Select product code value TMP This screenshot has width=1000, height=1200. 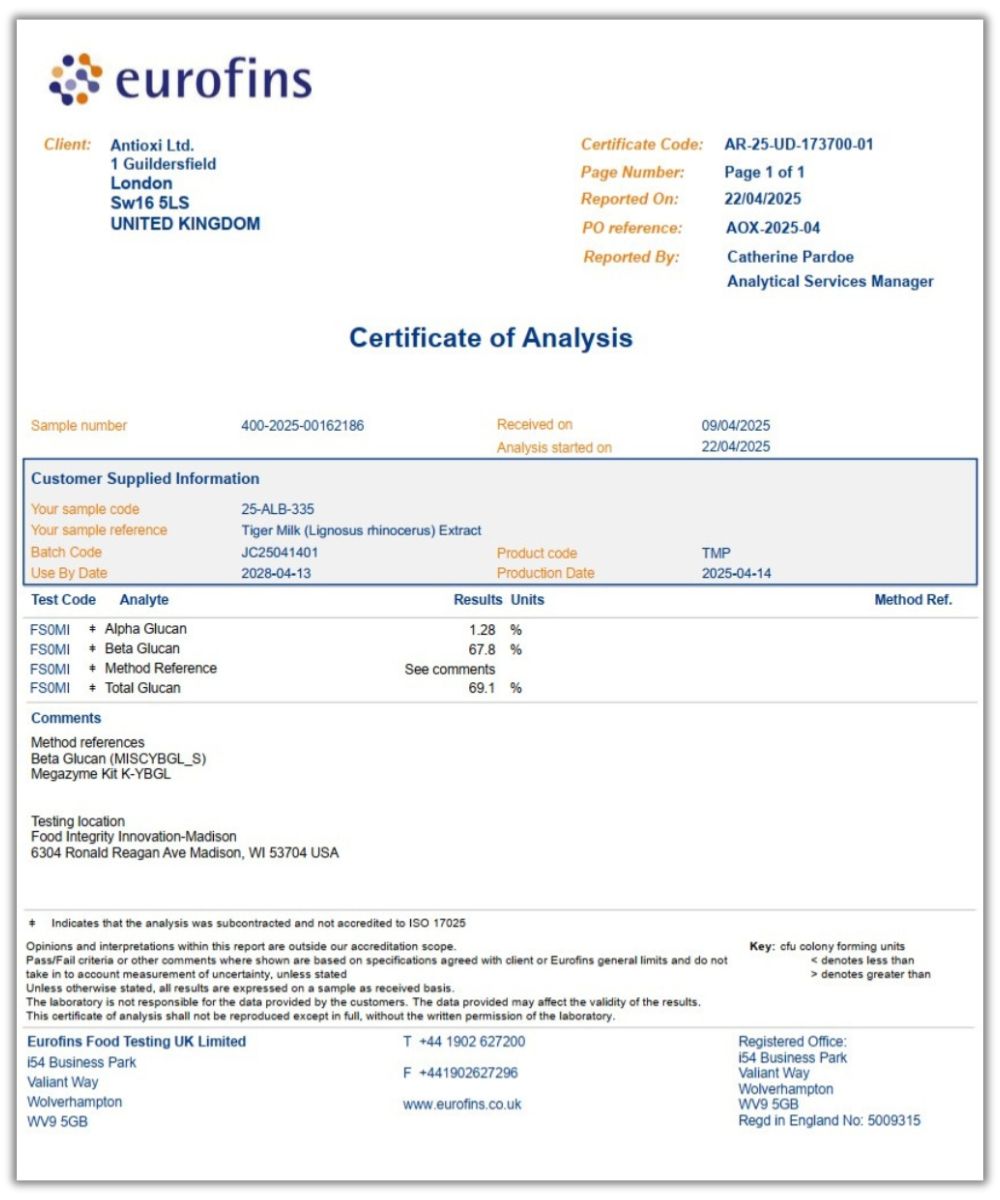(x=716, y=552)
